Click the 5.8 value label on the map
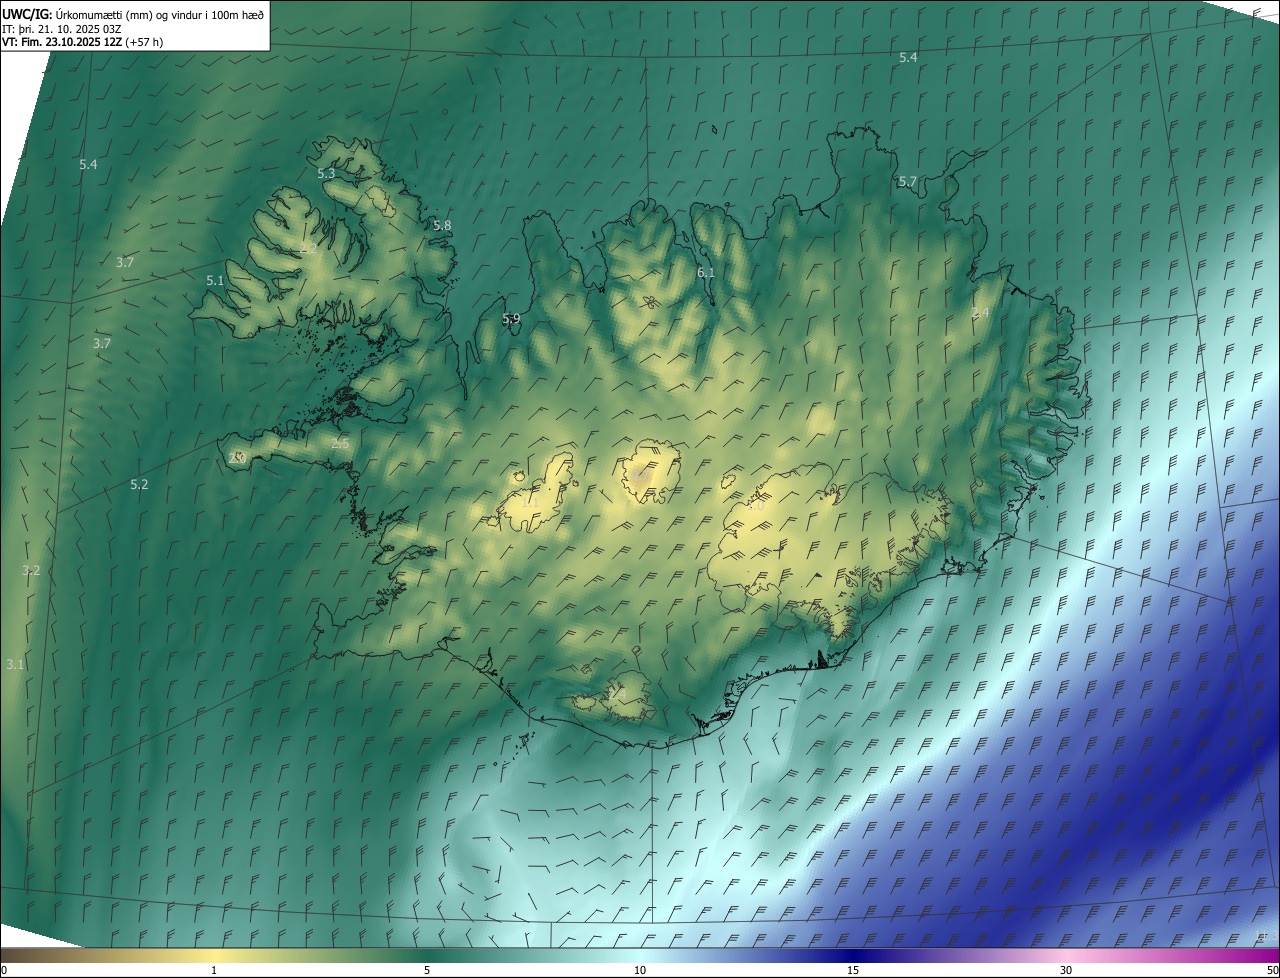Viewport: 1280px width, 978px height. point(442,226)
